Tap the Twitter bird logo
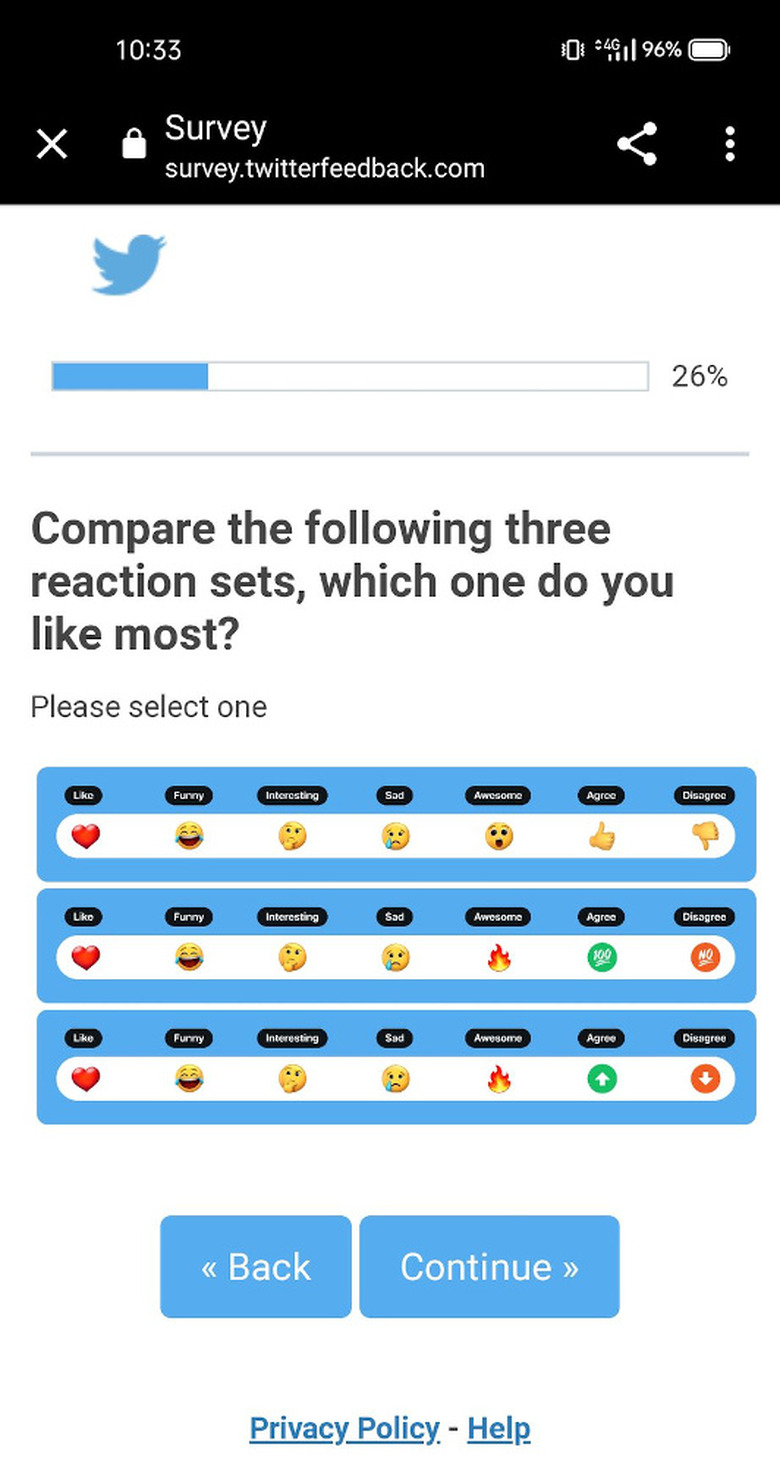Screen dimensions: 780x1466 point(128,264)
